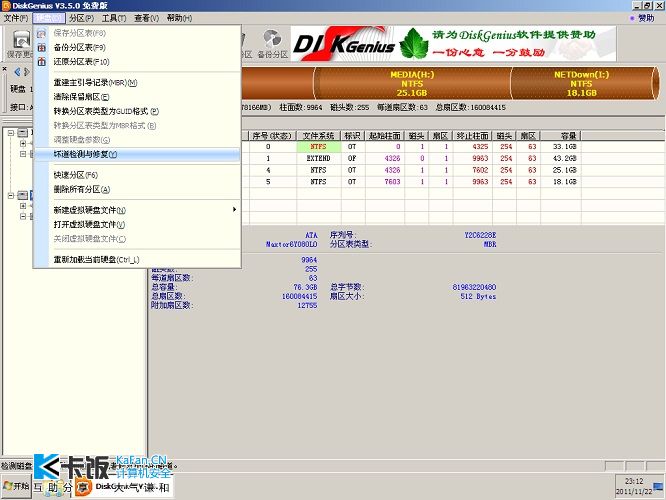Viewport: 666px width, 500px height.
Task: Click the network tray icon near clock
Action: click(x=658, y=486)
